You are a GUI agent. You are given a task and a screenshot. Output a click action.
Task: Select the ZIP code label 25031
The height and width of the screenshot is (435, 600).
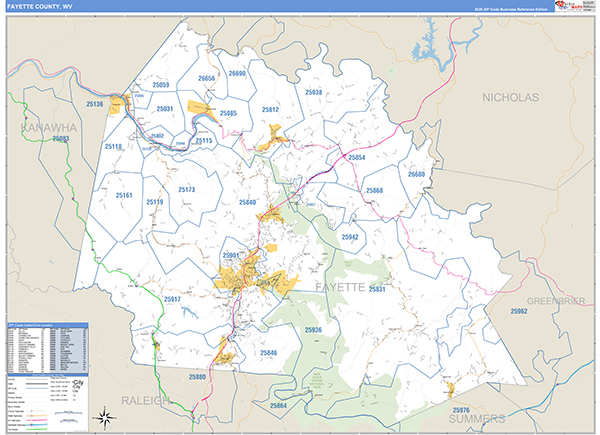pyautogui.click(x=165, y=109)
